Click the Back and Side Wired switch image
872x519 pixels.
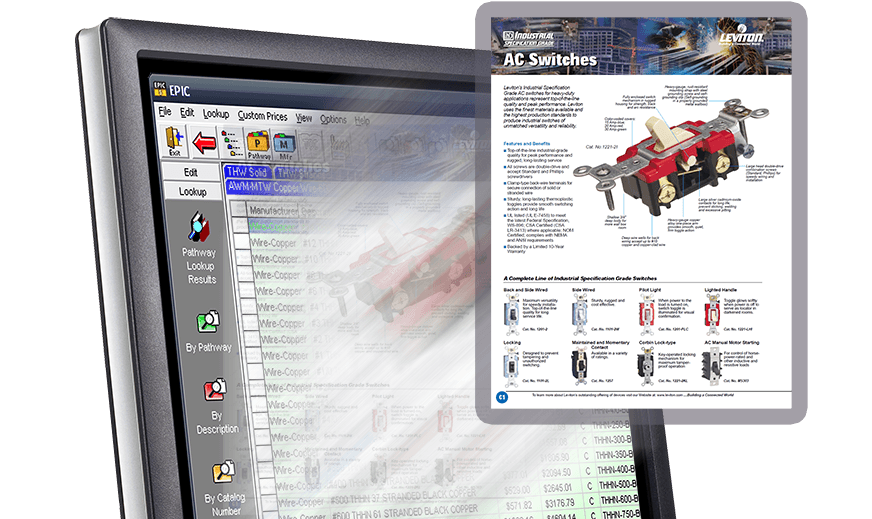pyautogui.click(x=512, y=314)
